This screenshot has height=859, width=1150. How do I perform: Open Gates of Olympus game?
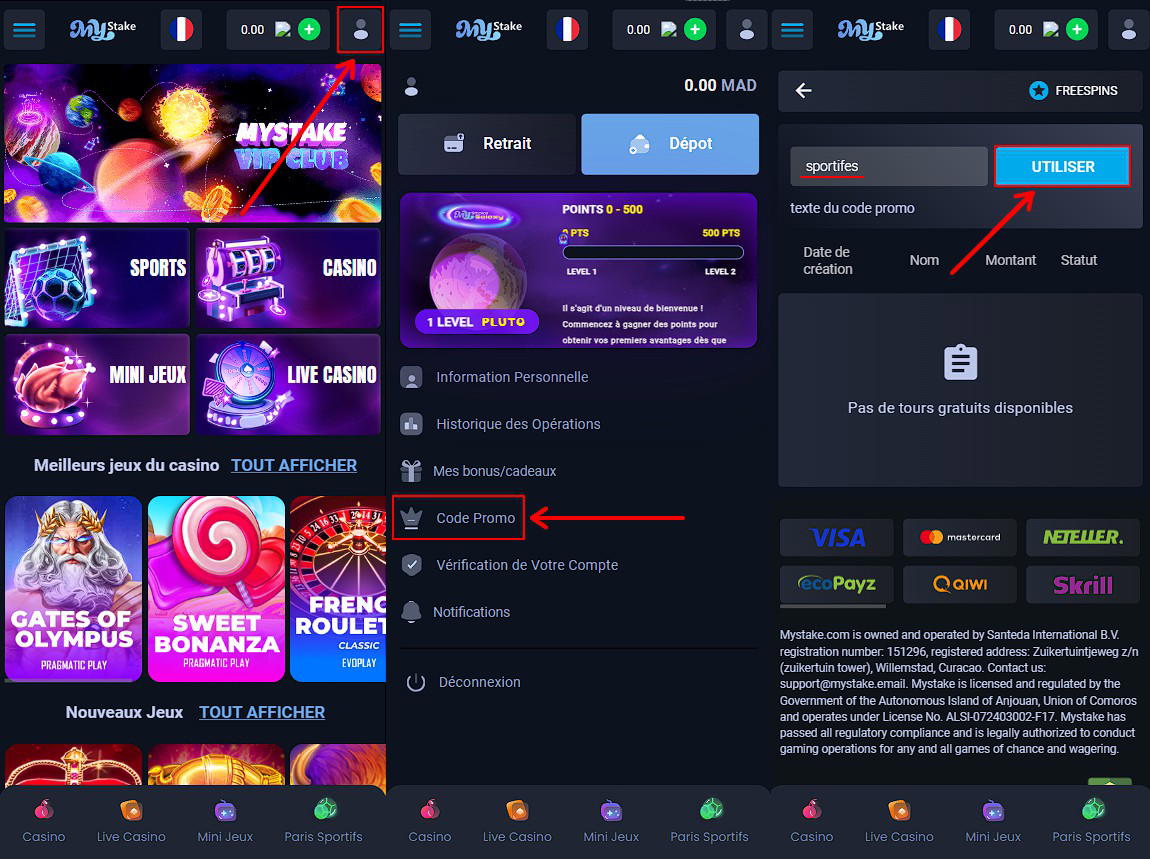pos(73,588)
